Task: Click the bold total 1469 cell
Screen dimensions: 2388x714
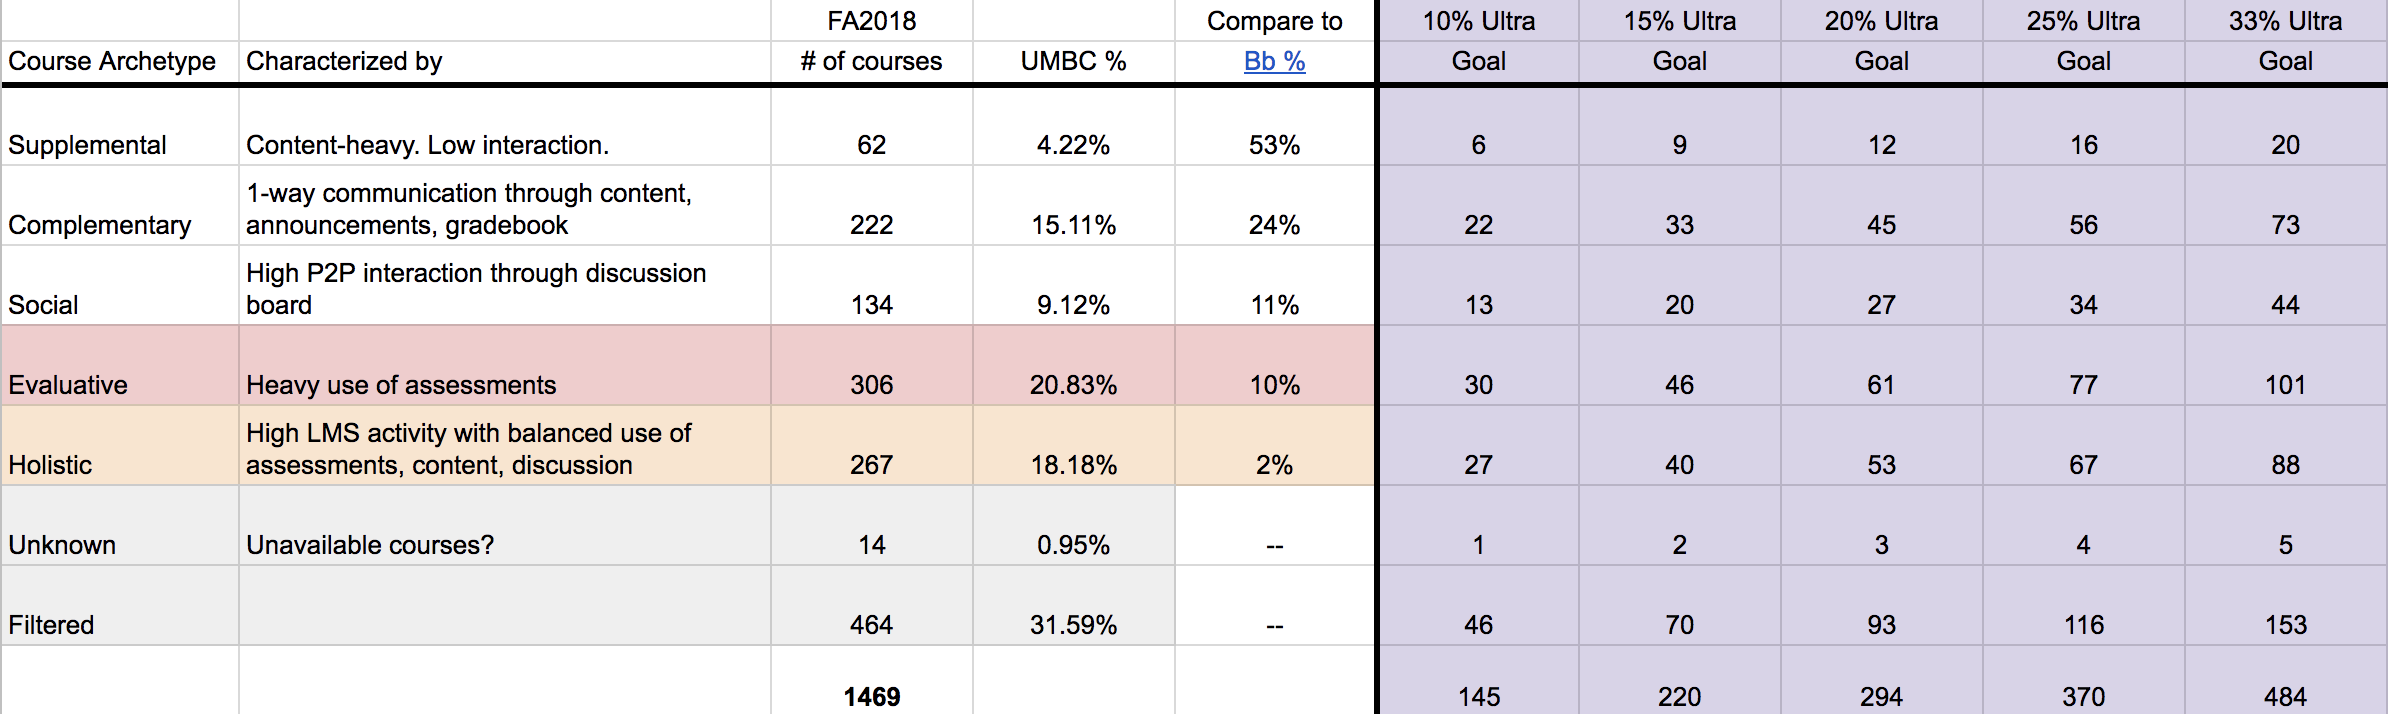Action: click(x=871, y=696)
